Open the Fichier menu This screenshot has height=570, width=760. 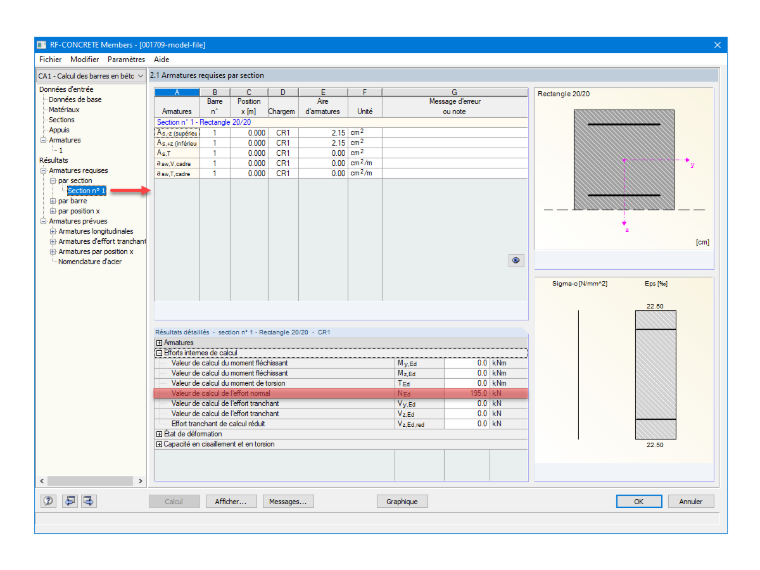[50, 59]
